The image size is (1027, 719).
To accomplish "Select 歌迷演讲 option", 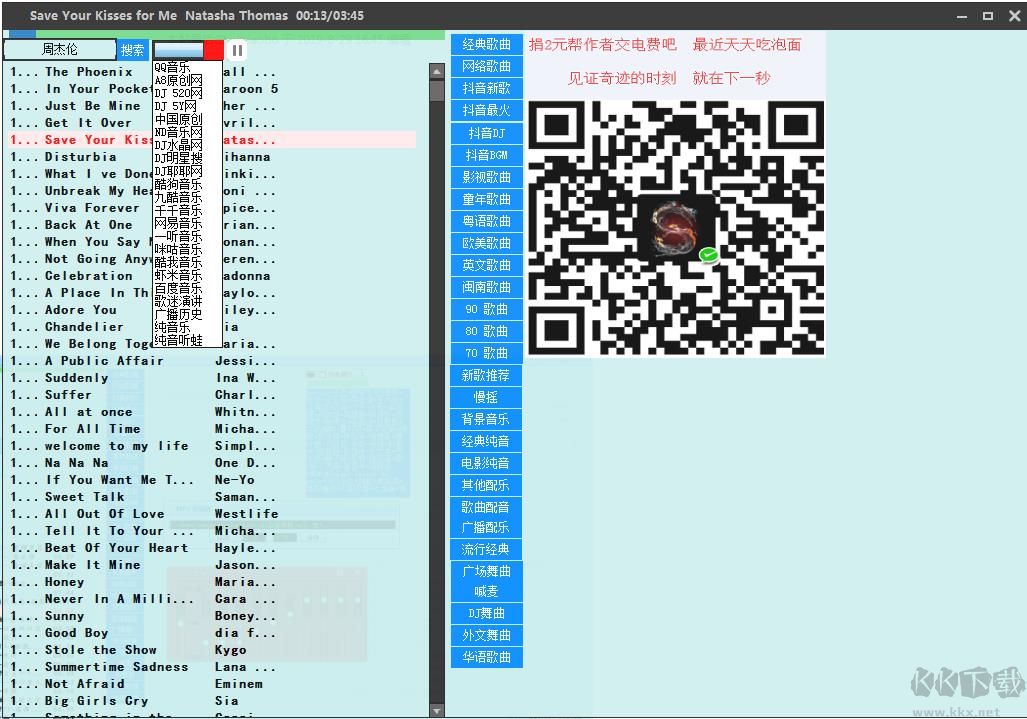I will tap(187, 302).
